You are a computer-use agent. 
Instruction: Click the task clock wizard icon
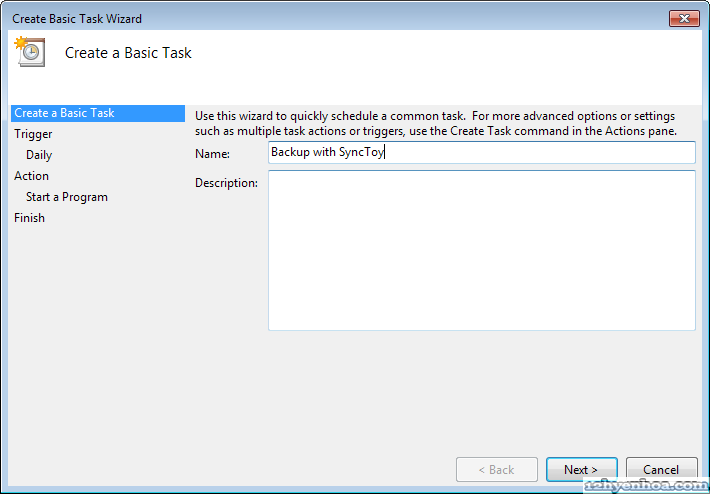pyautogui.click(x=28, y=52)
